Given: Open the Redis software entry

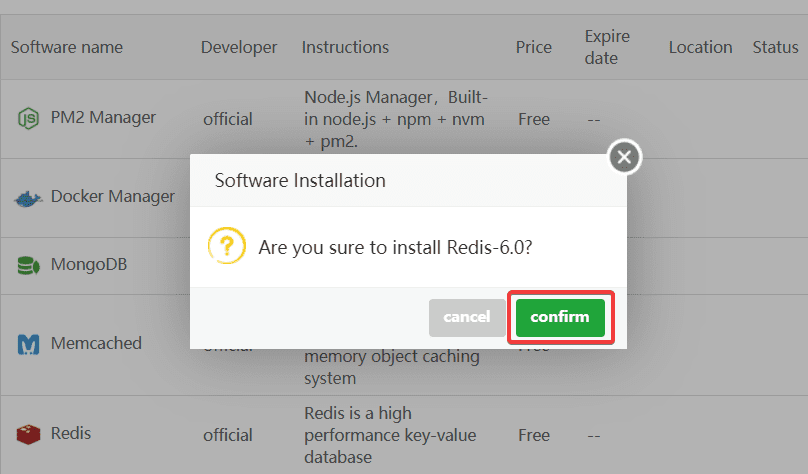Looking at the screenshot, I should [x=70, y=433].
